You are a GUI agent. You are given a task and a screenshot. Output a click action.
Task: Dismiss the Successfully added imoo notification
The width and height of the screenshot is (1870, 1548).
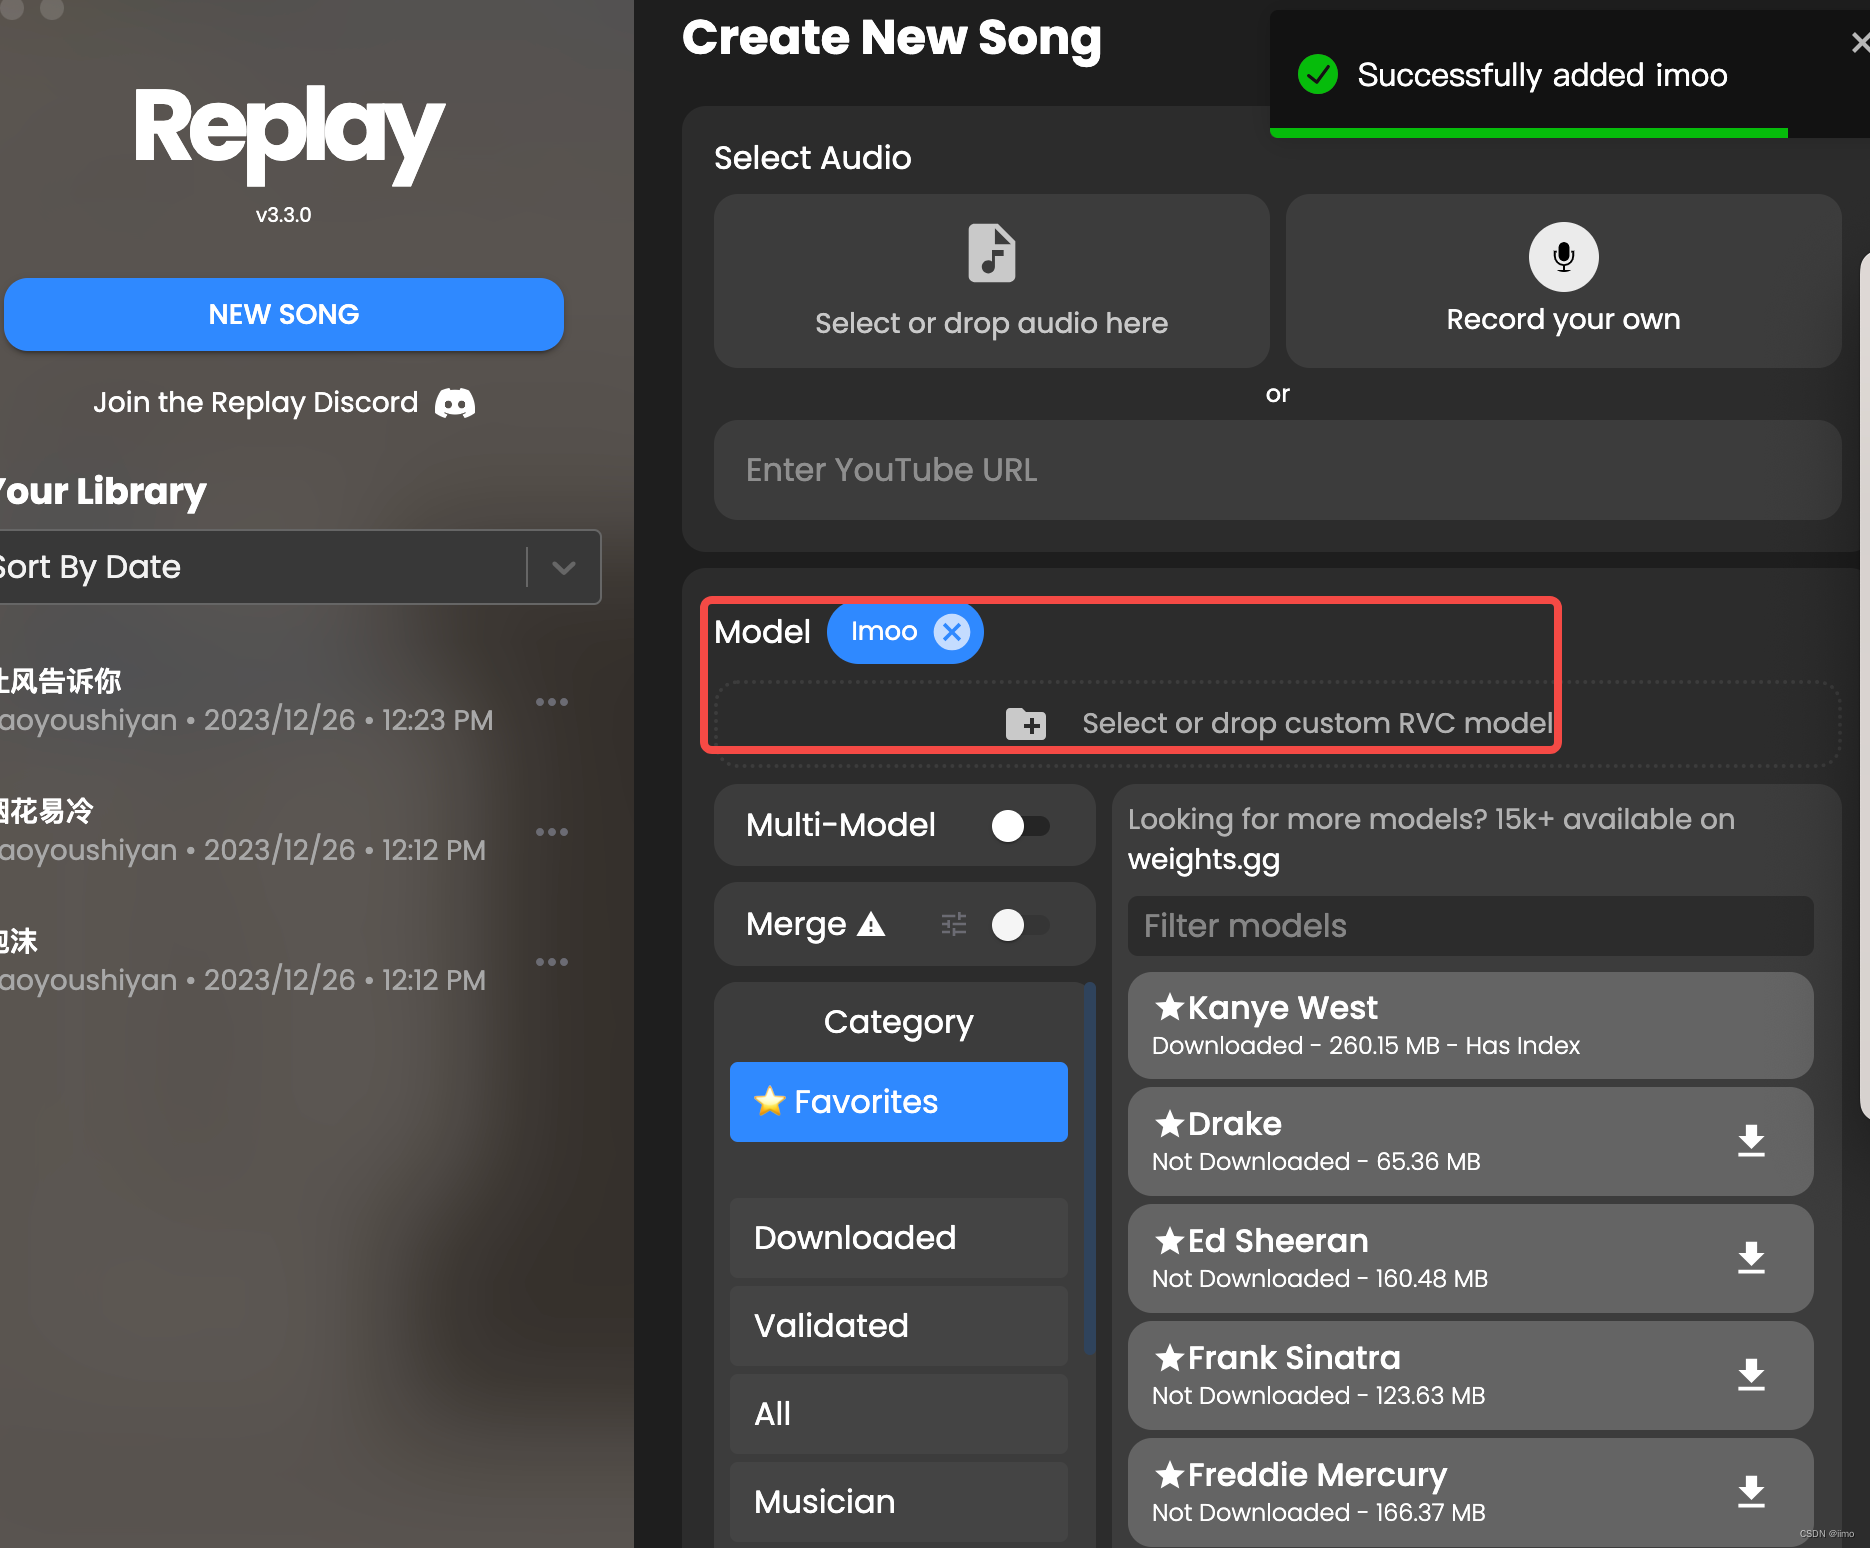click(x=1859, y=42)
